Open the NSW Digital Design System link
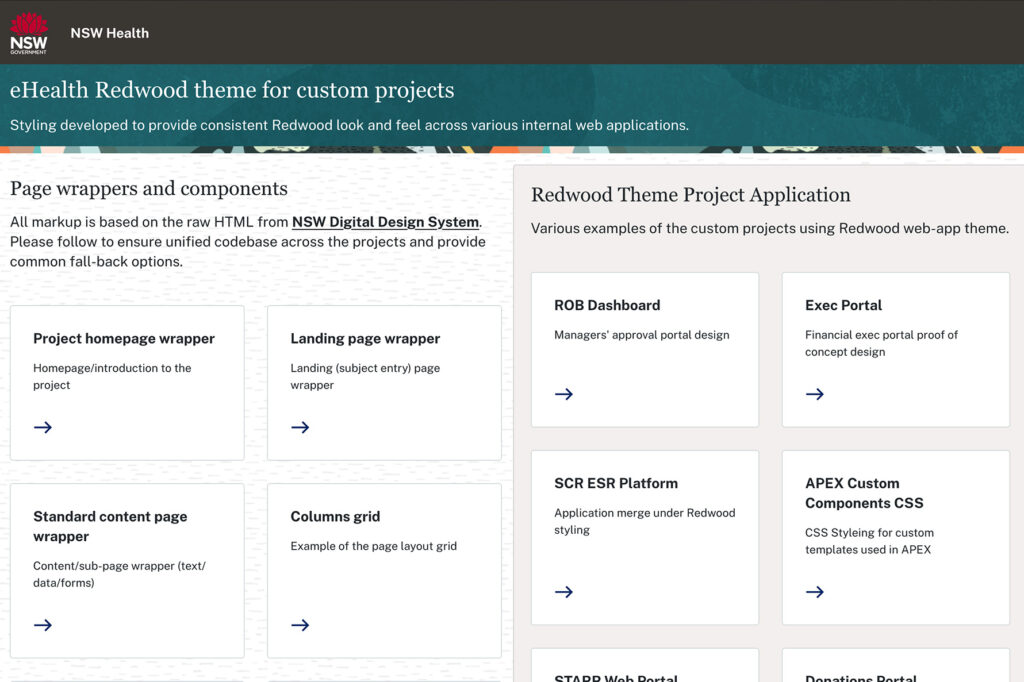Screen dimensions: 1024x682 click(385, 222)
